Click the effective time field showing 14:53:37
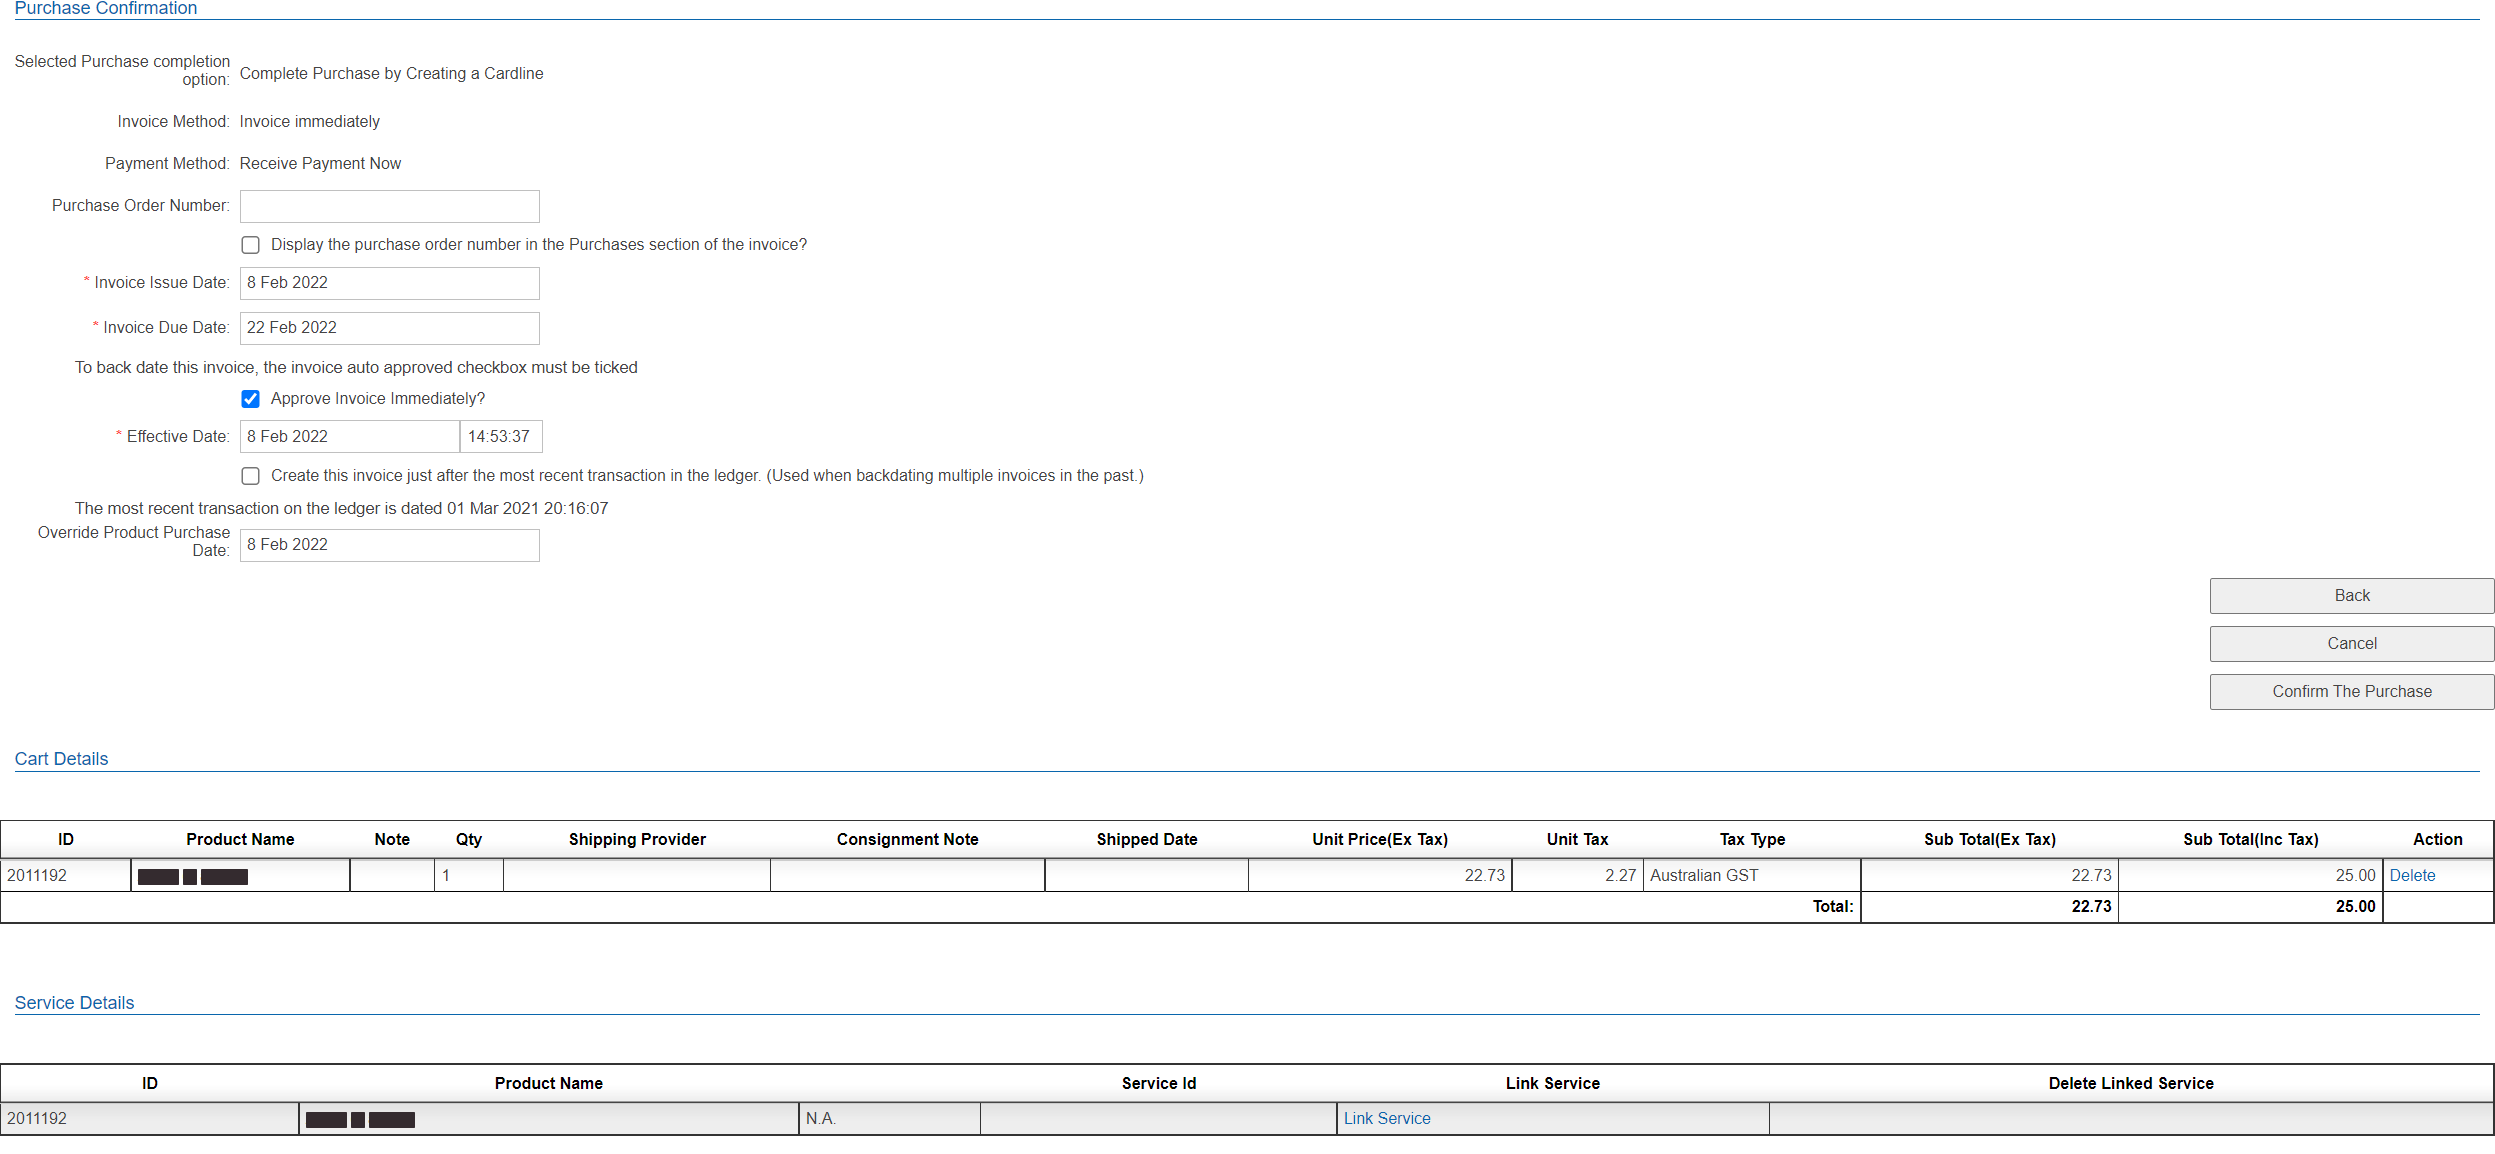 (x=501, y=437)
